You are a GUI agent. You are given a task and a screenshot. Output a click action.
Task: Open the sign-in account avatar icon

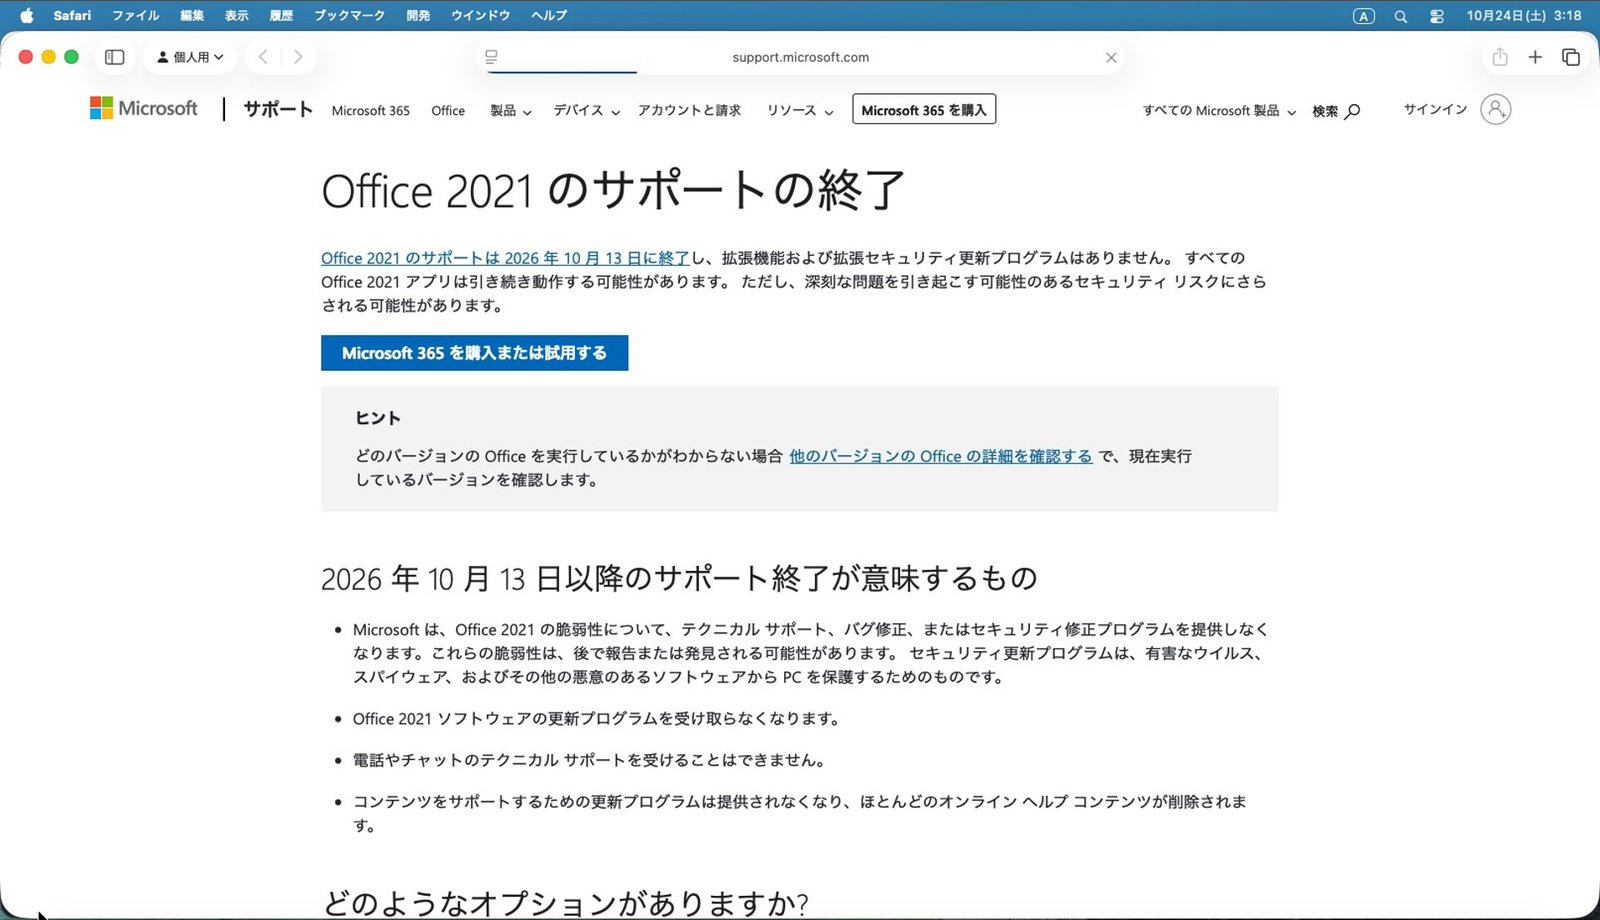(1496, 109)
